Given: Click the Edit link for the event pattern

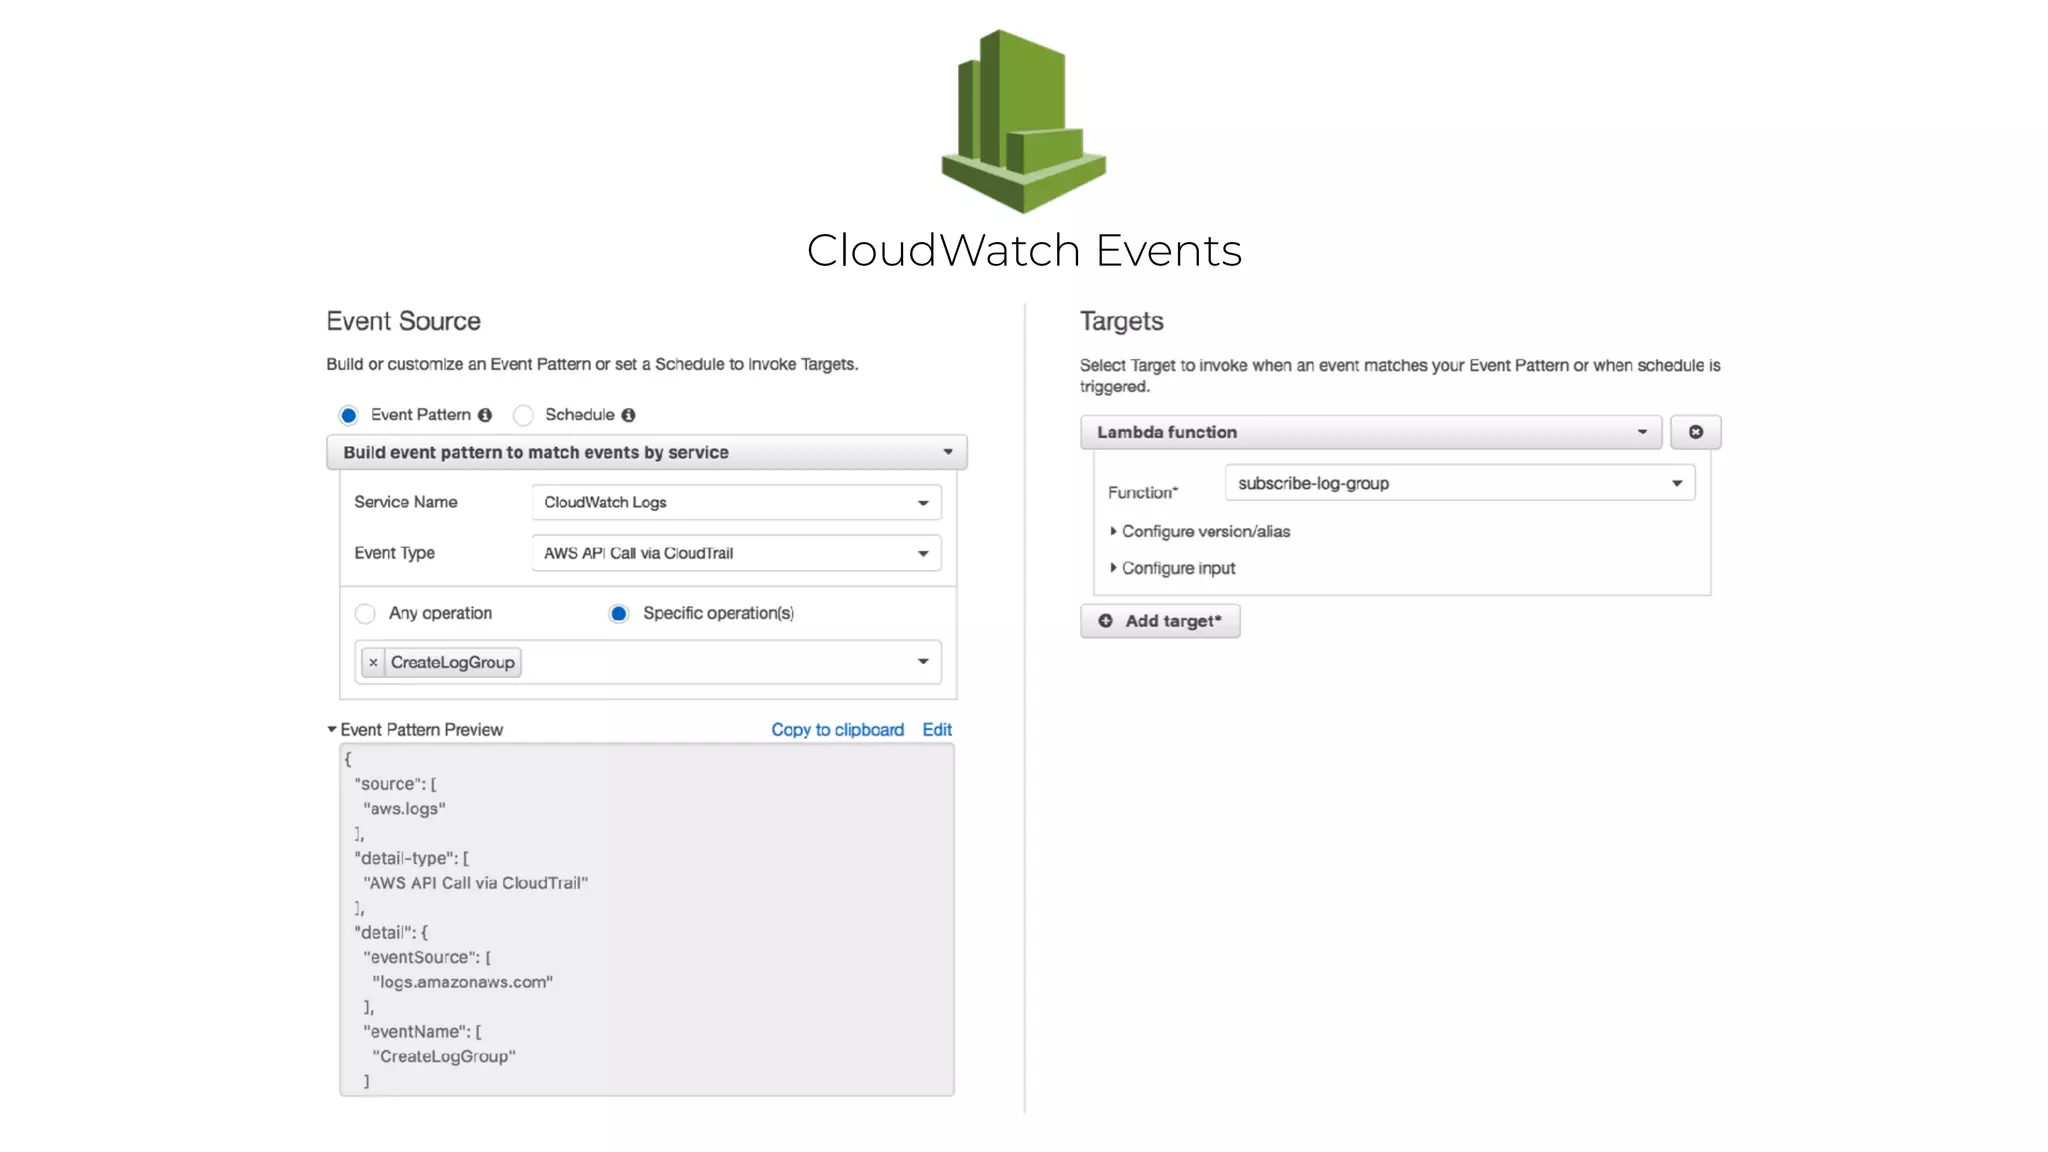Looking at the screenshot, I should [x=937, y=730].
